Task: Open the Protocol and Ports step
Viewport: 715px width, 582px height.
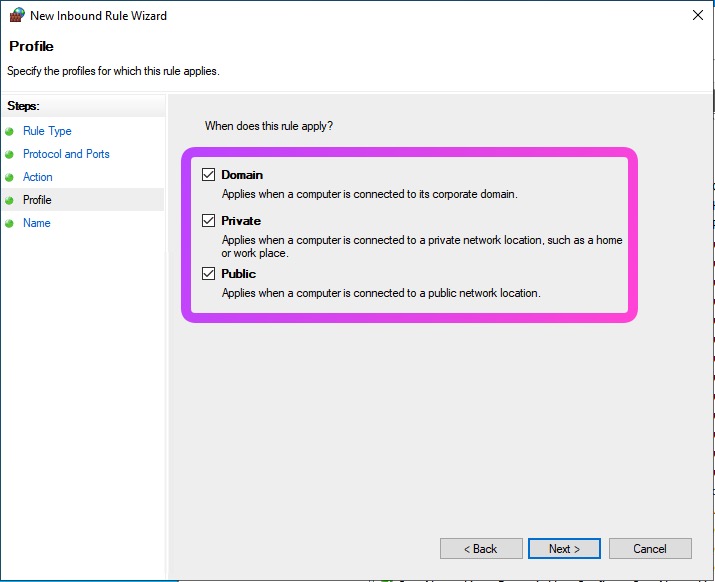Action: (x=66, y=154)
